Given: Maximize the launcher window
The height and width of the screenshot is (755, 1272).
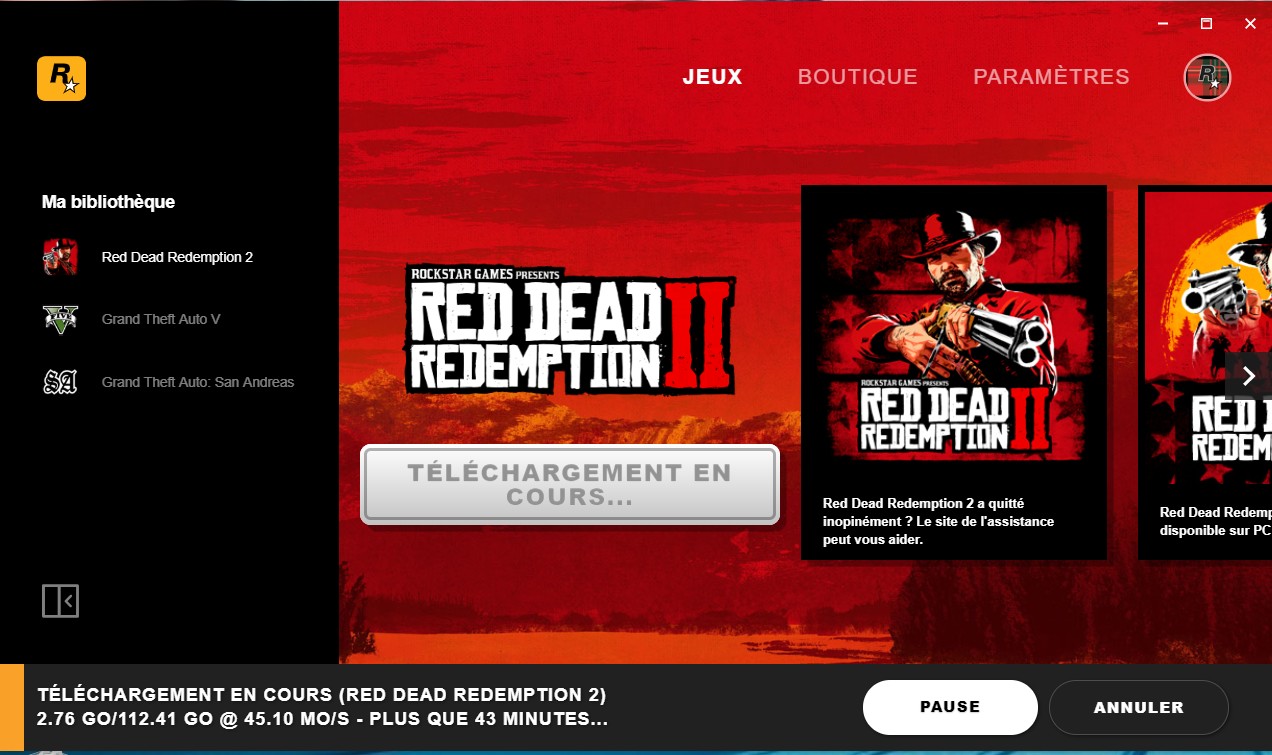Looking at the screenshot, I should click(1207, 24).
